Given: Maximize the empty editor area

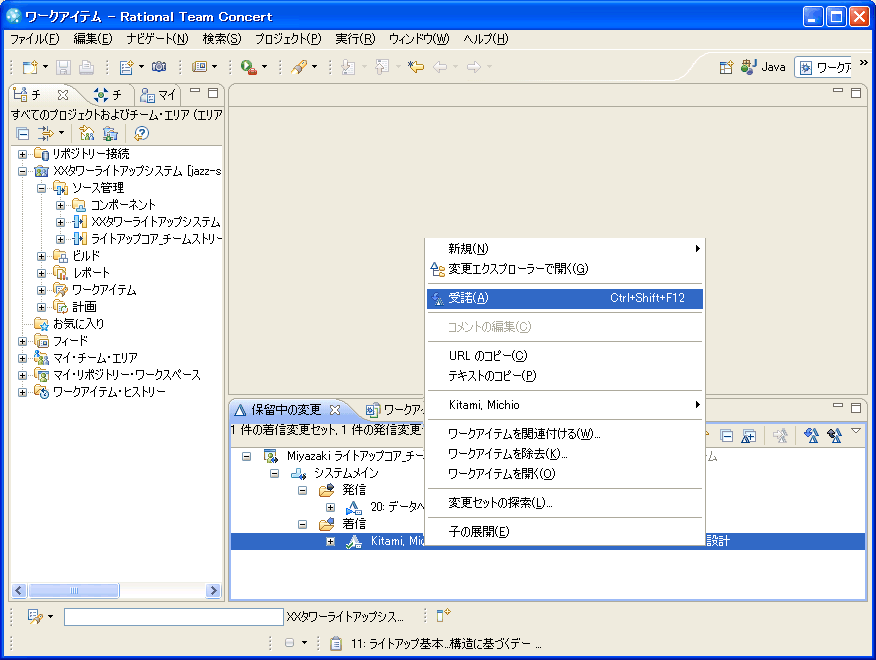Looking at the screenshot, I should [x=856, y=92].
